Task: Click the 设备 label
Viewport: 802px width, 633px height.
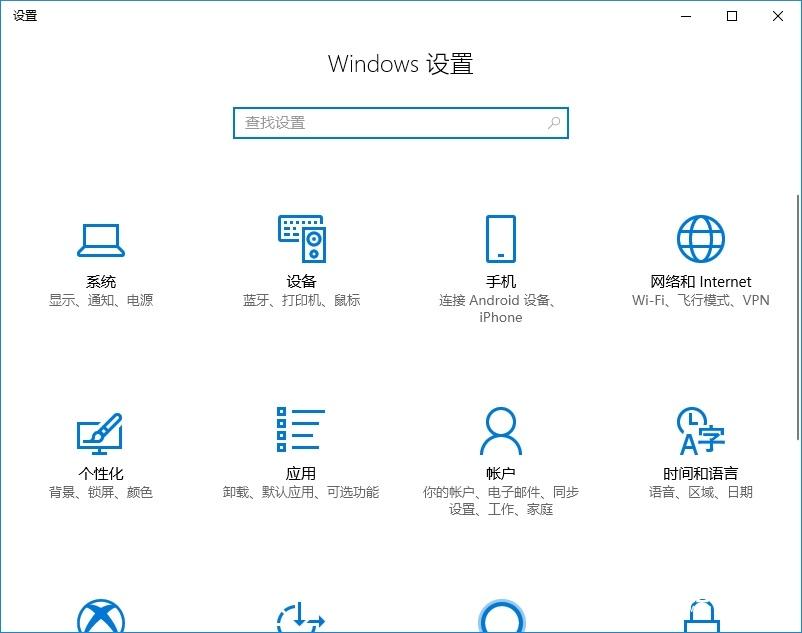Action: coord(301,281)
